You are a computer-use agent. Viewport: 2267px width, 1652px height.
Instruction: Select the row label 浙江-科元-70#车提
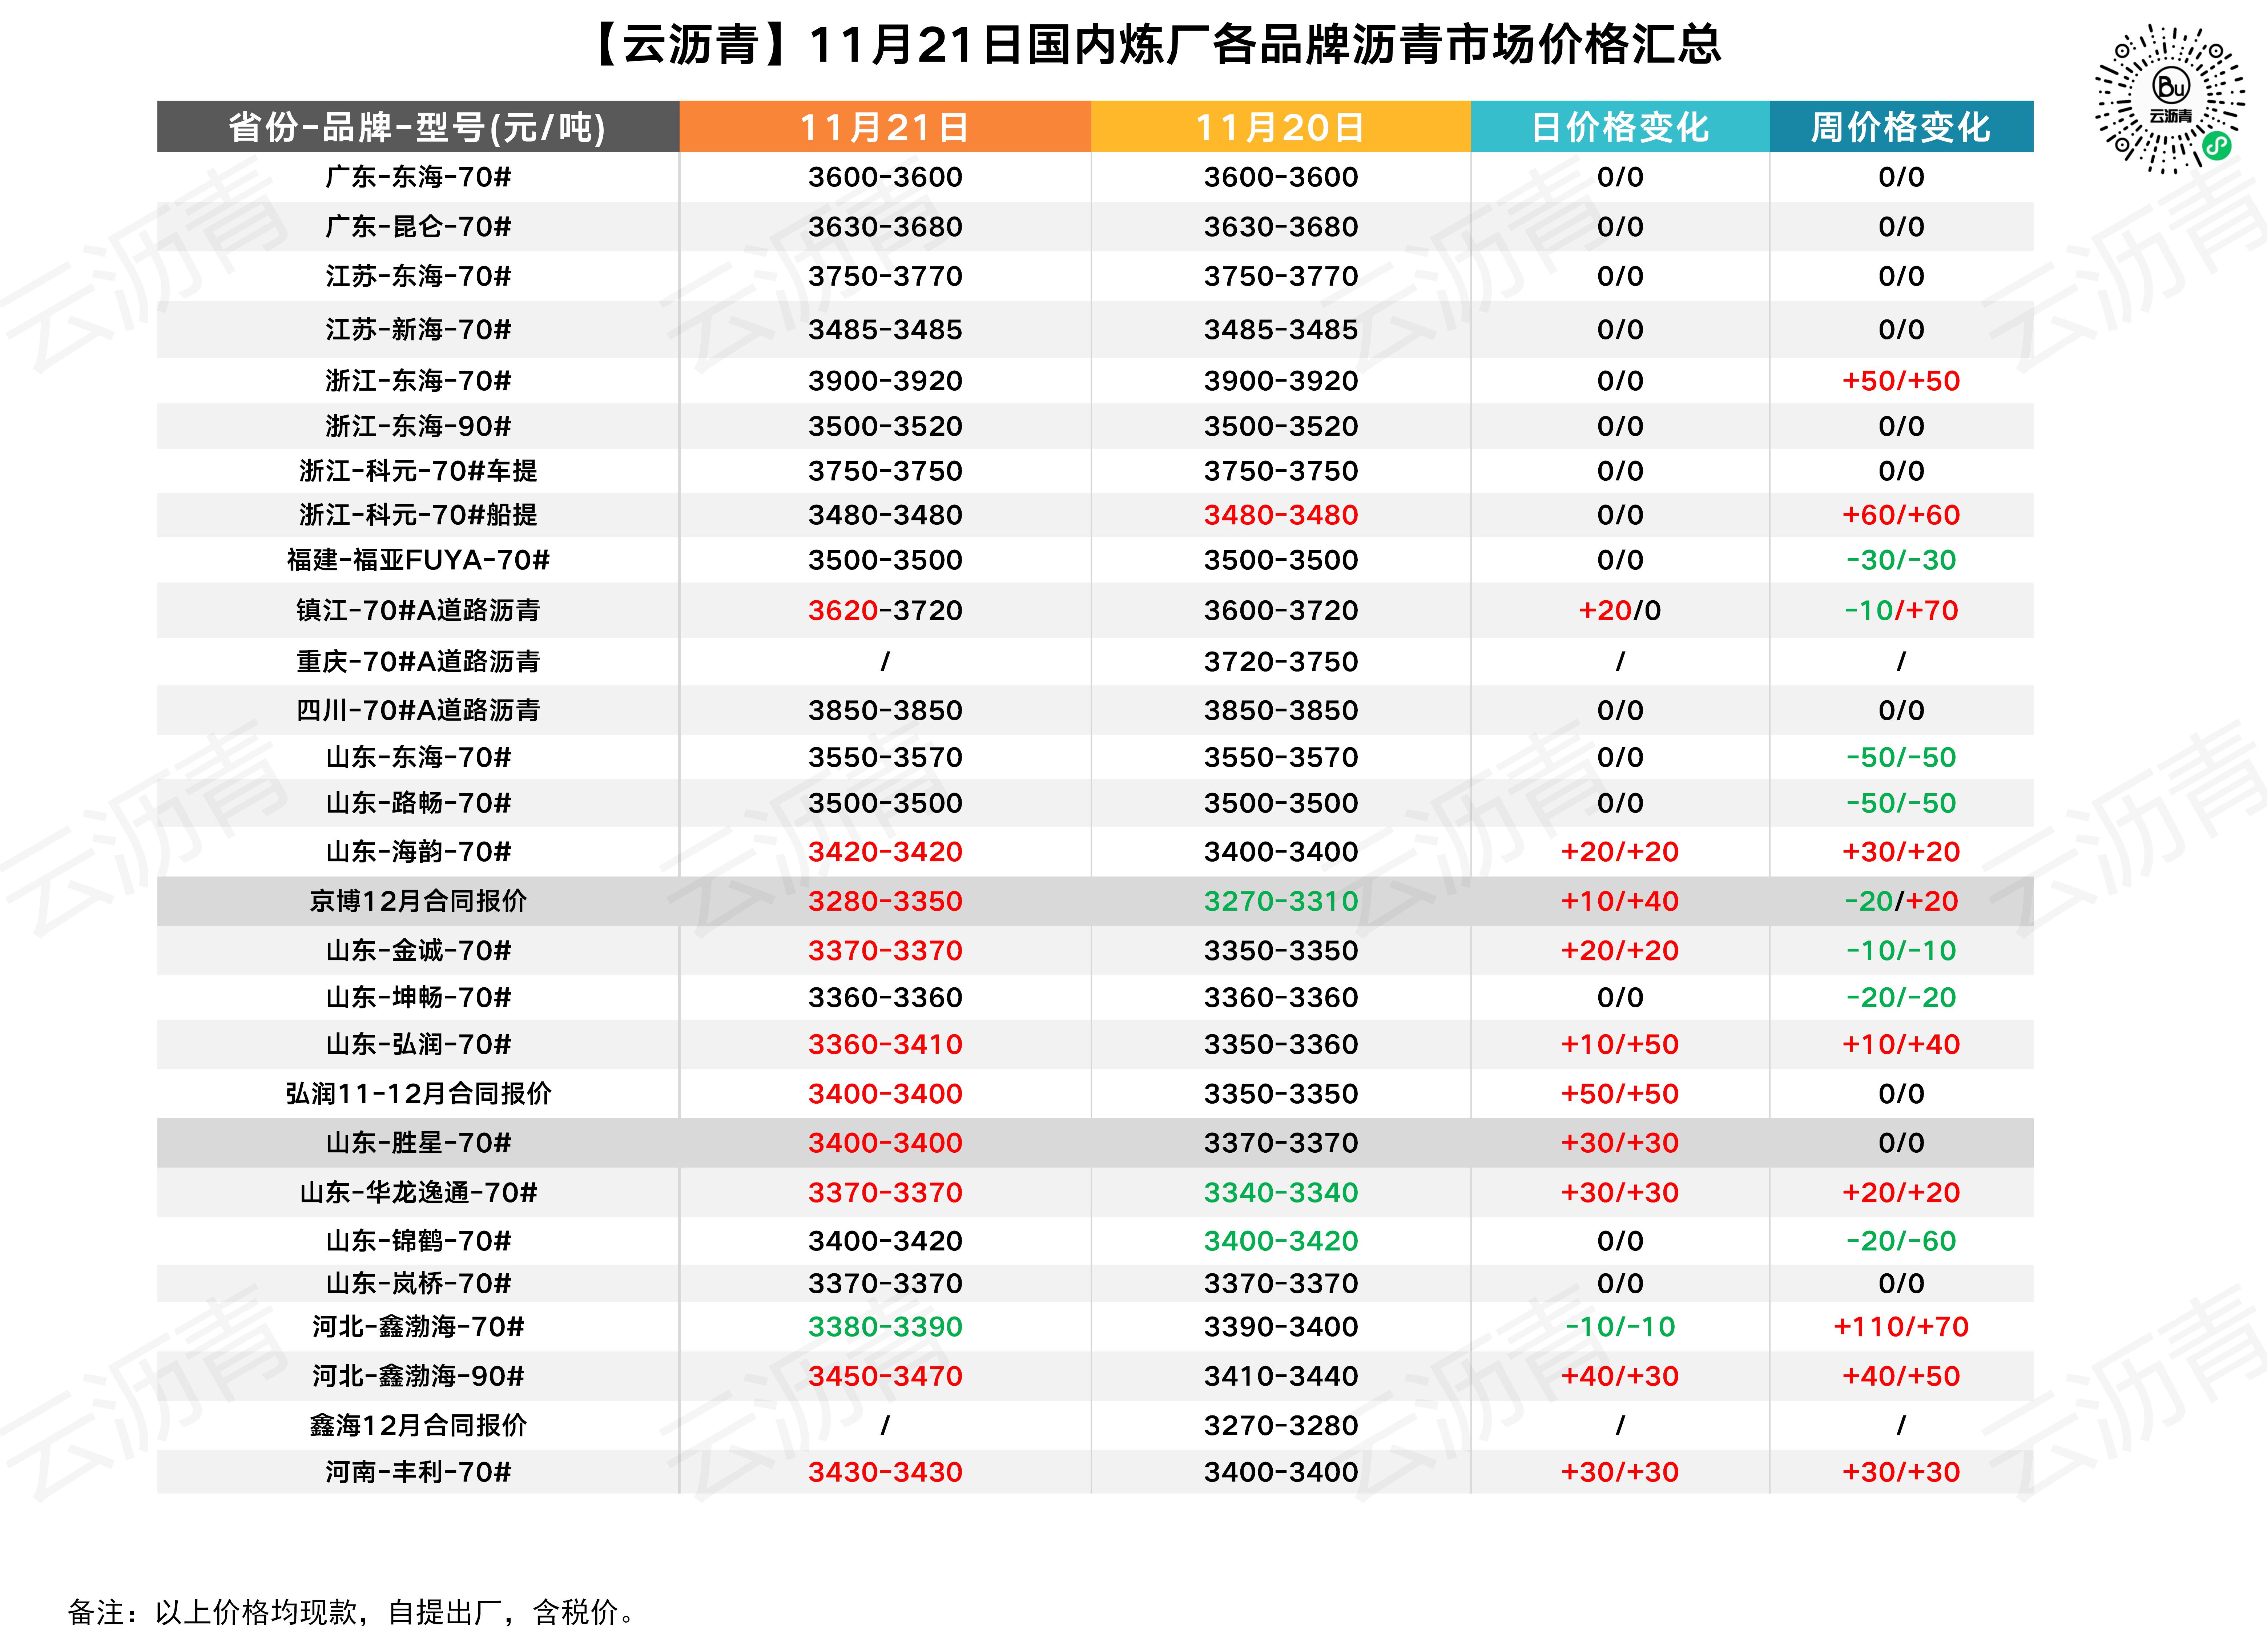pyautogui.click(x=418, y=471)
